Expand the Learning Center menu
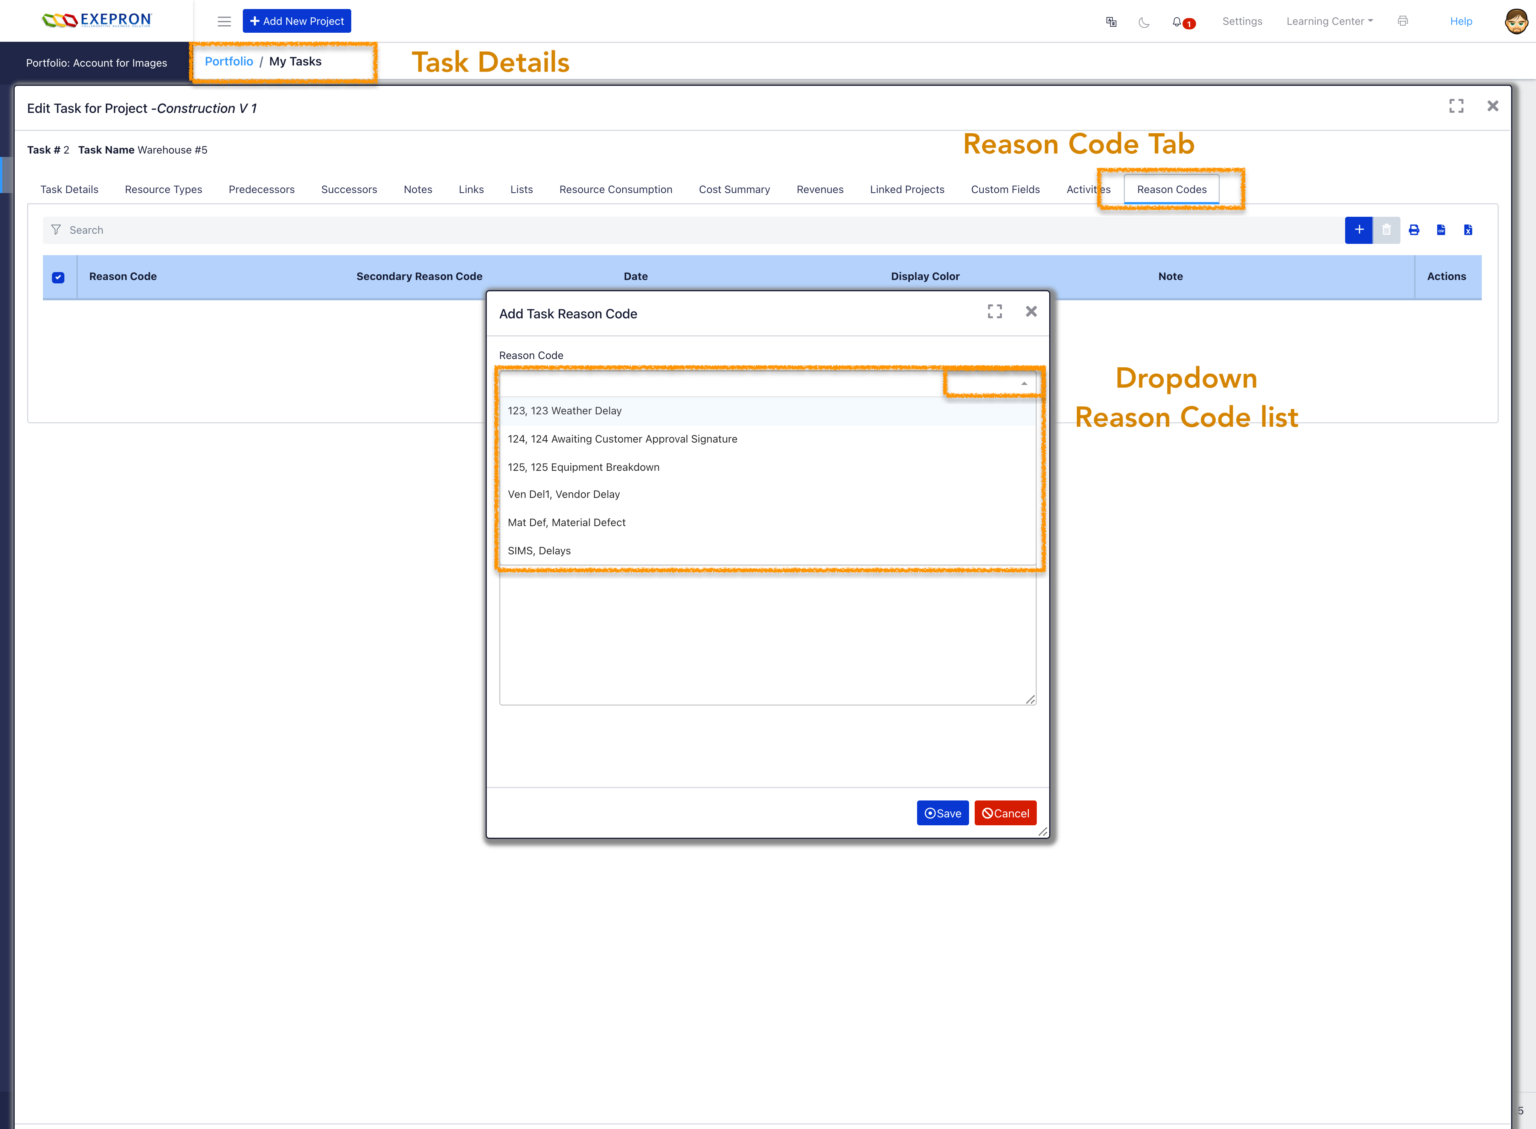 [x=1329, y=21]
